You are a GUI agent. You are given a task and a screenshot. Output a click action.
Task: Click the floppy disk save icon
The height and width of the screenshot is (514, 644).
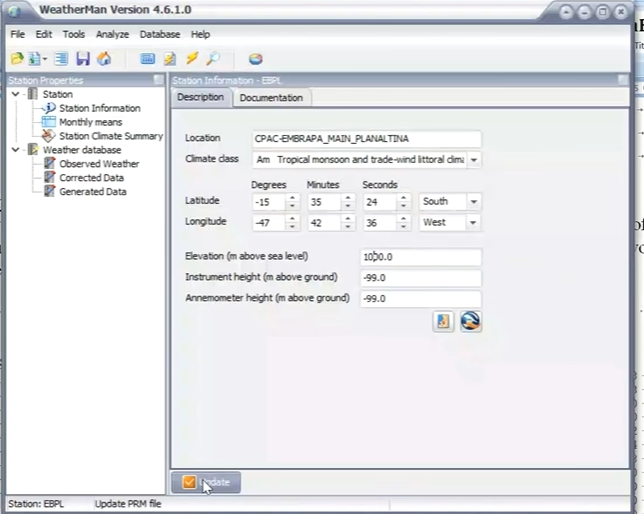point(83,59)
